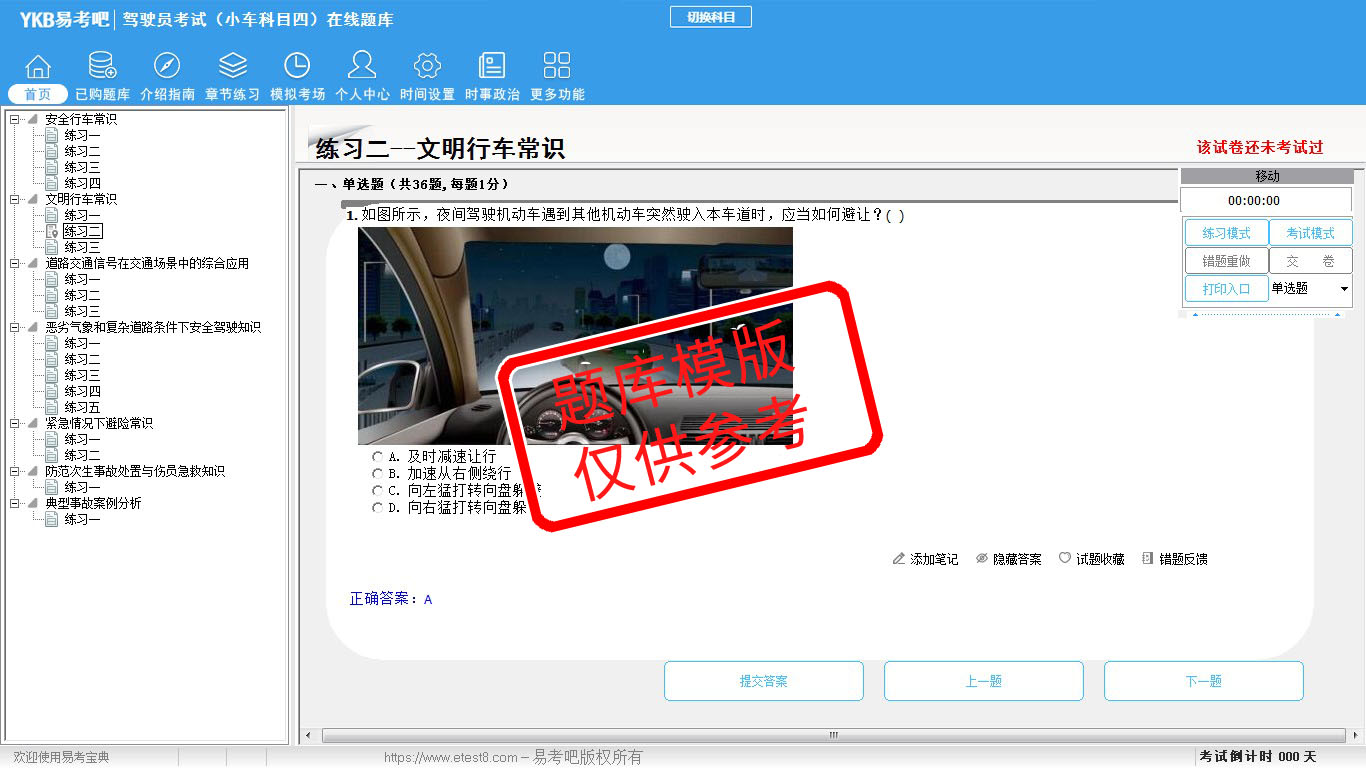1366x768 pixels.
Task: Open the 模拟考场 clock icon
Action: 297,66
